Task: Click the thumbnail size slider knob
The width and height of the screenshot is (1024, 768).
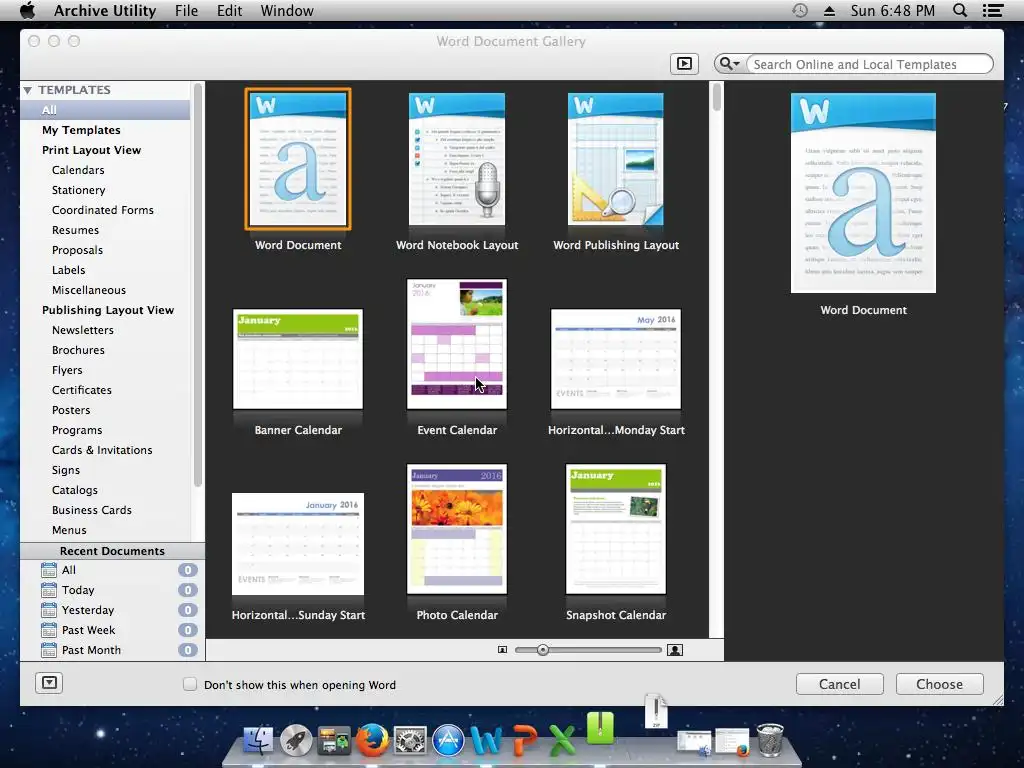Action: (x=543, y=650)
